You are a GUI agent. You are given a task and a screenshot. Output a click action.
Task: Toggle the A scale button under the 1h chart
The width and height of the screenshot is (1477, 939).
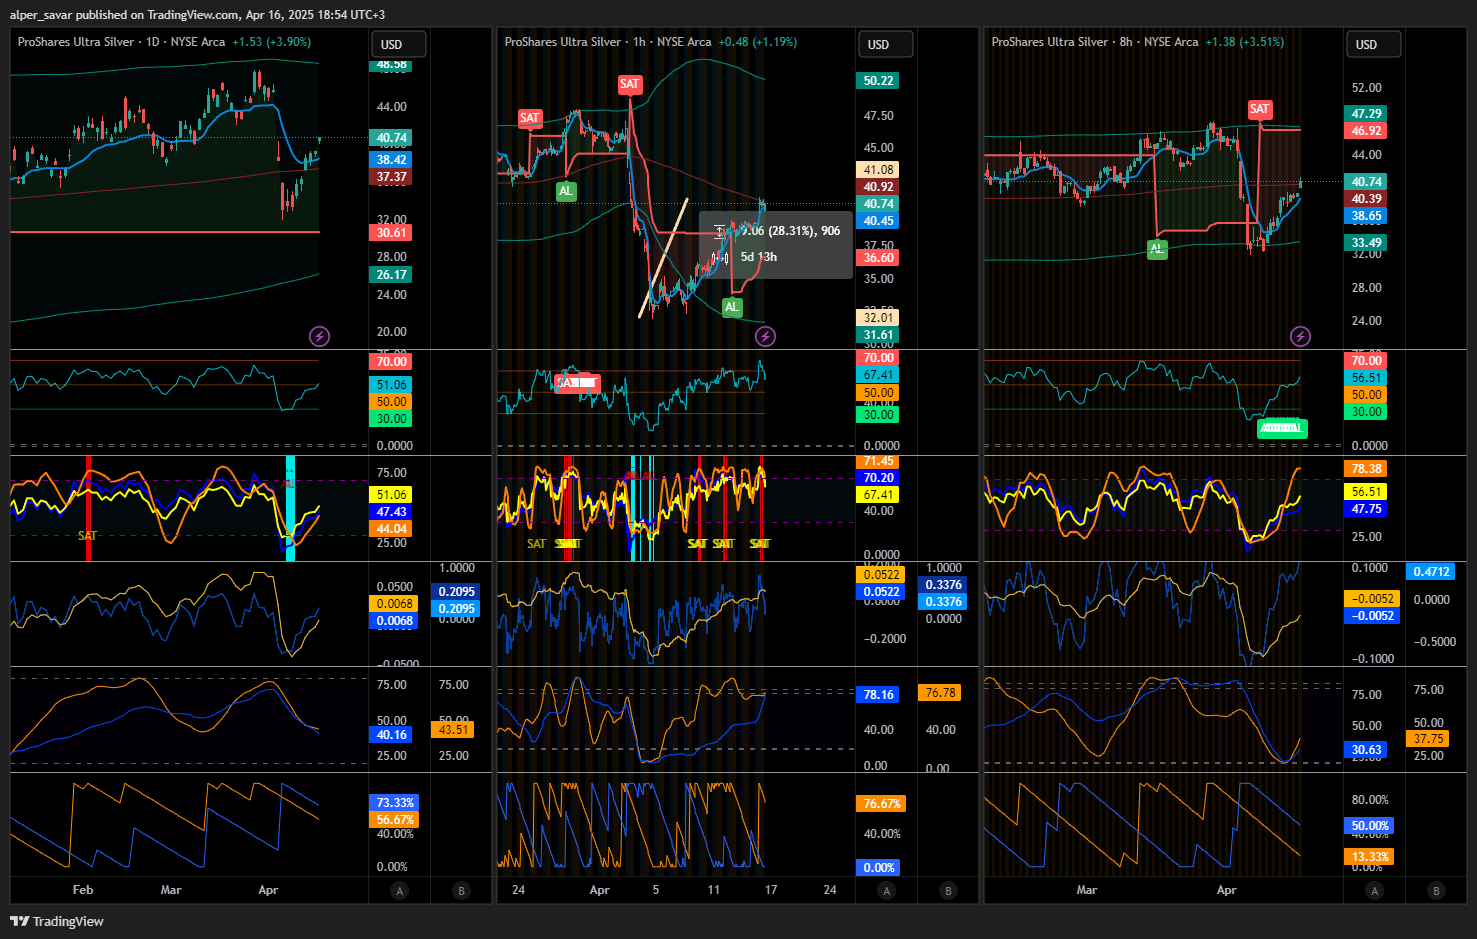tap(887, 890)
